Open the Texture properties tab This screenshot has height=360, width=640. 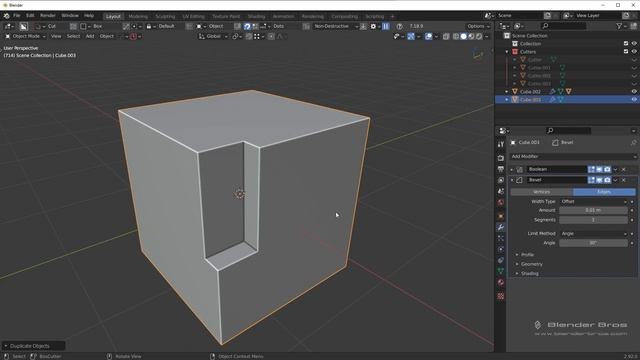coord(501,296)
